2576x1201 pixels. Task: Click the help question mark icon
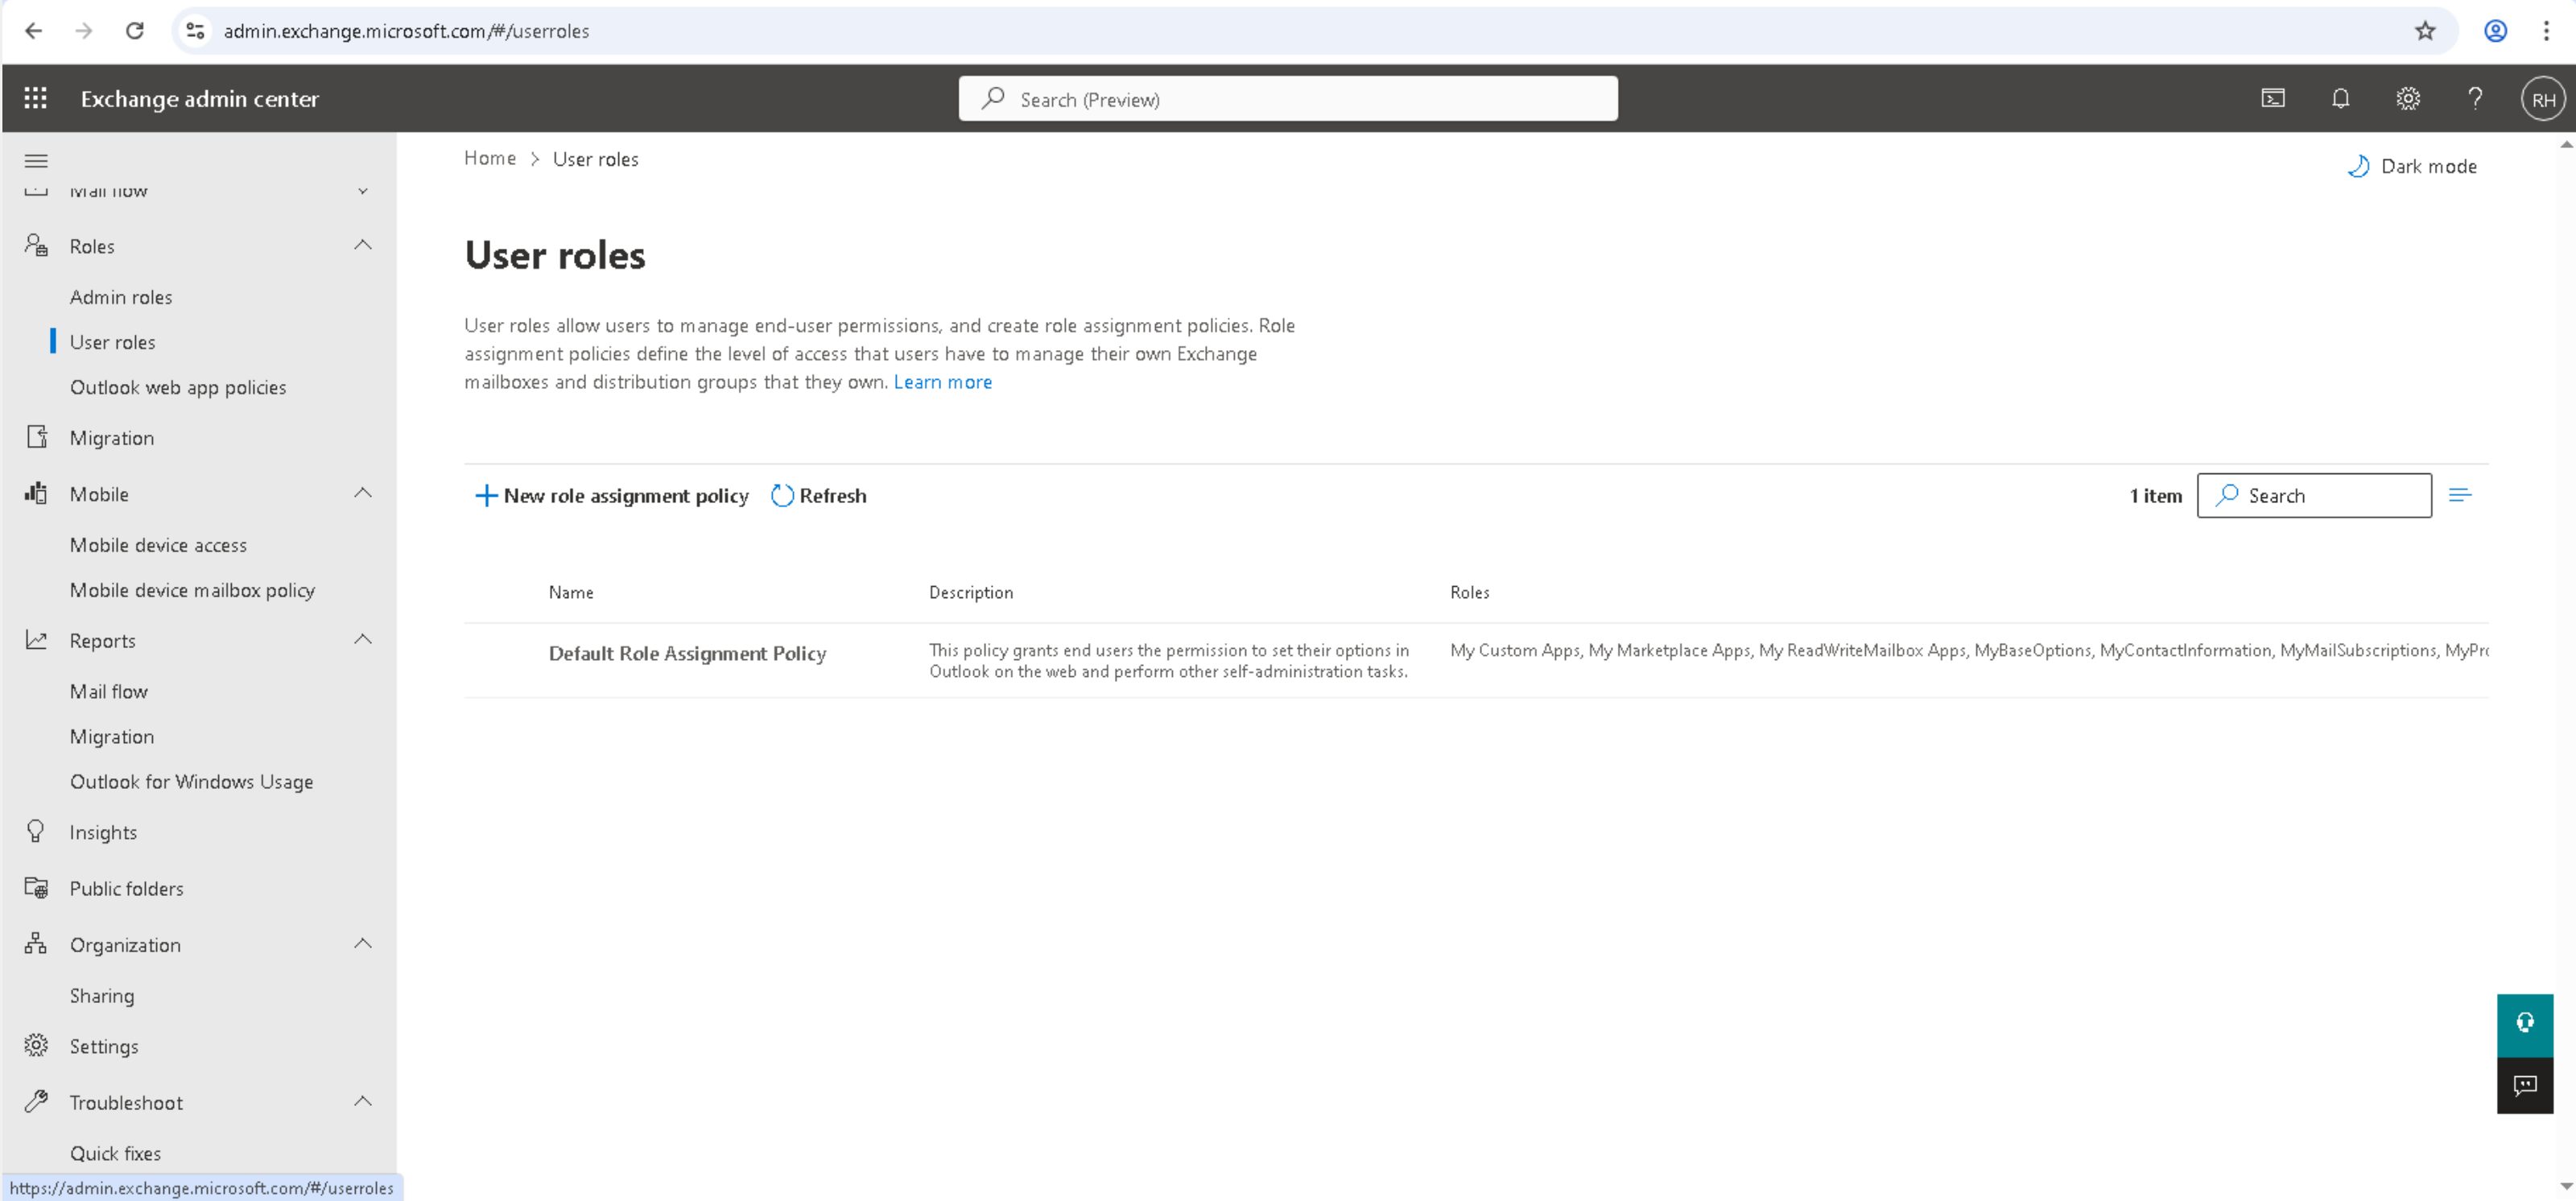tap(2475, 98)
